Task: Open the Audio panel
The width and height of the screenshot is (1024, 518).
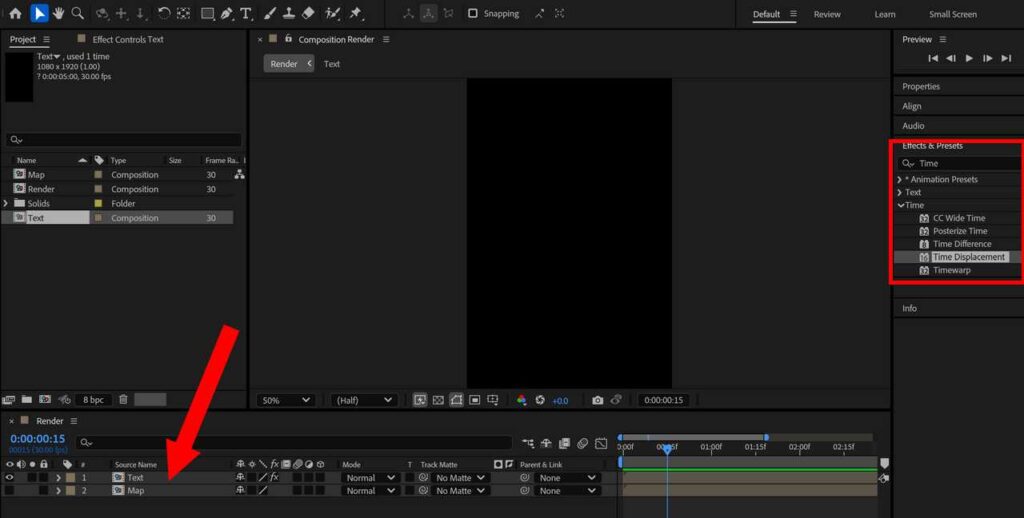Action: 913,125
